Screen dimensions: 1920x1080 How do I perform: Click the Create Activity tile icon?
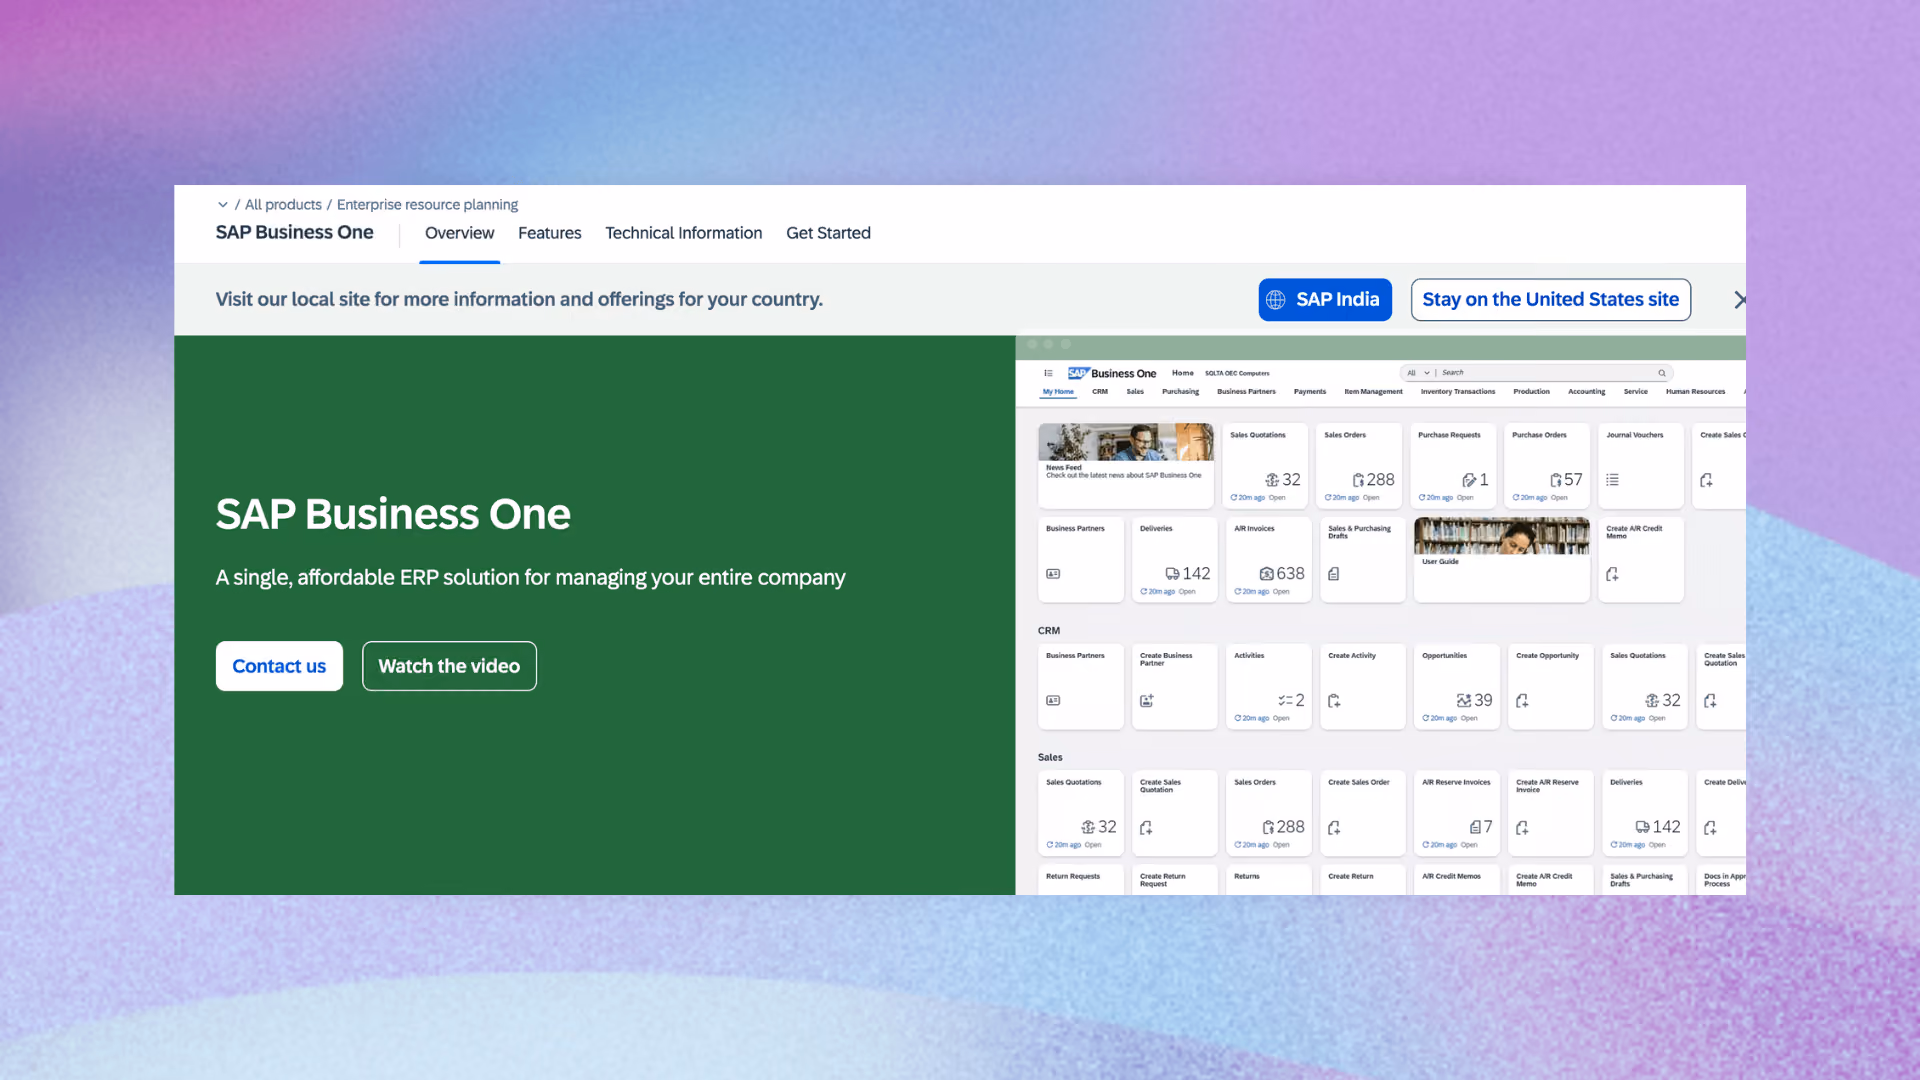pyautogui.click(x=1334, y=701)
